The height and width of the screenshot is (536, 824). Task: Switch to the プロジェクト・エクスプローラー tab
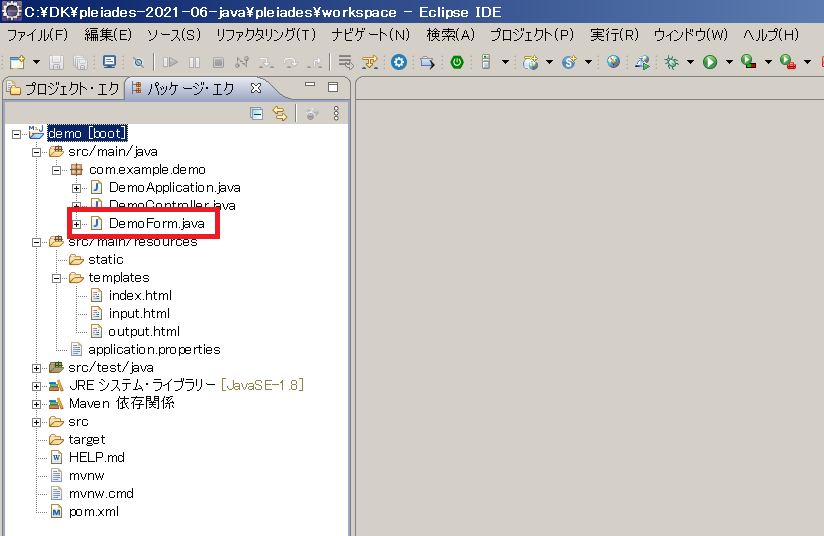[64, 88]
